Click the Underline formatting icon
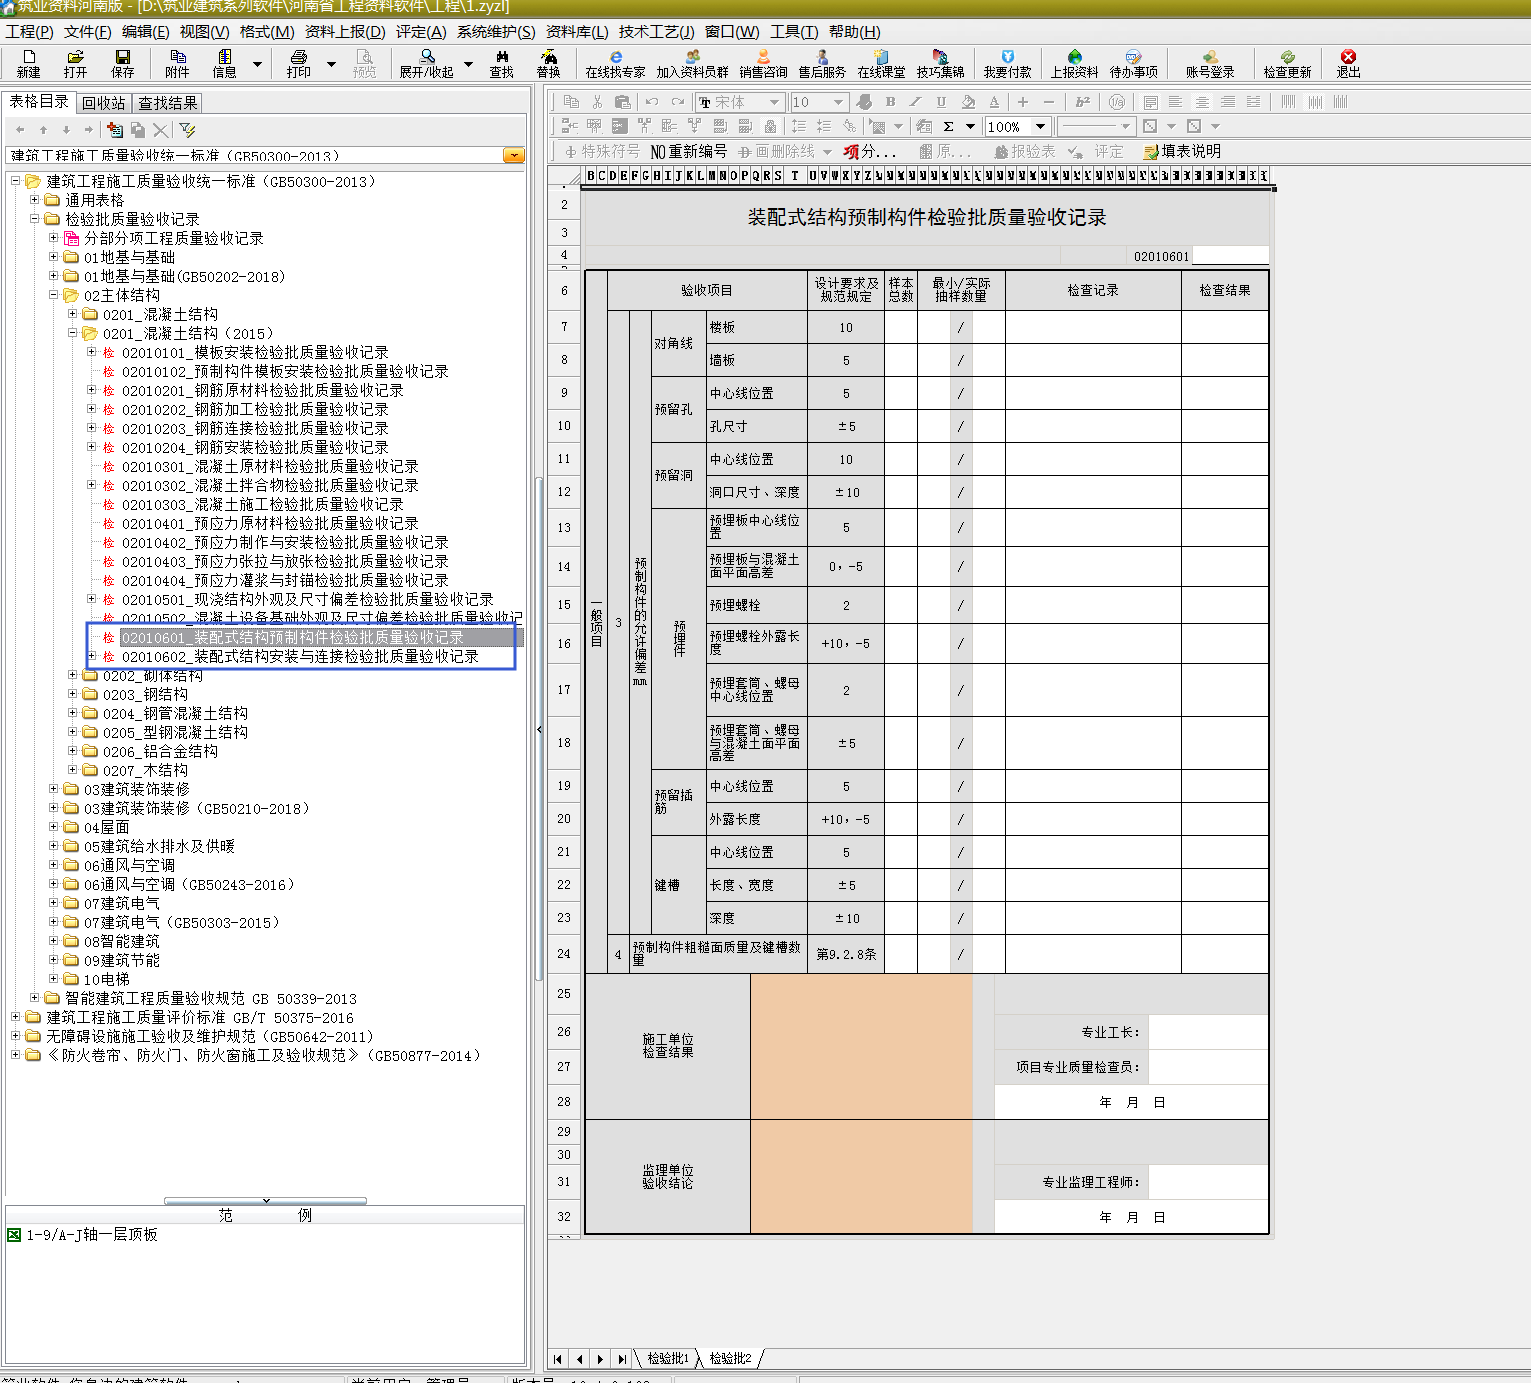Screen dimensions: 1531x1383 click(941, 102)
